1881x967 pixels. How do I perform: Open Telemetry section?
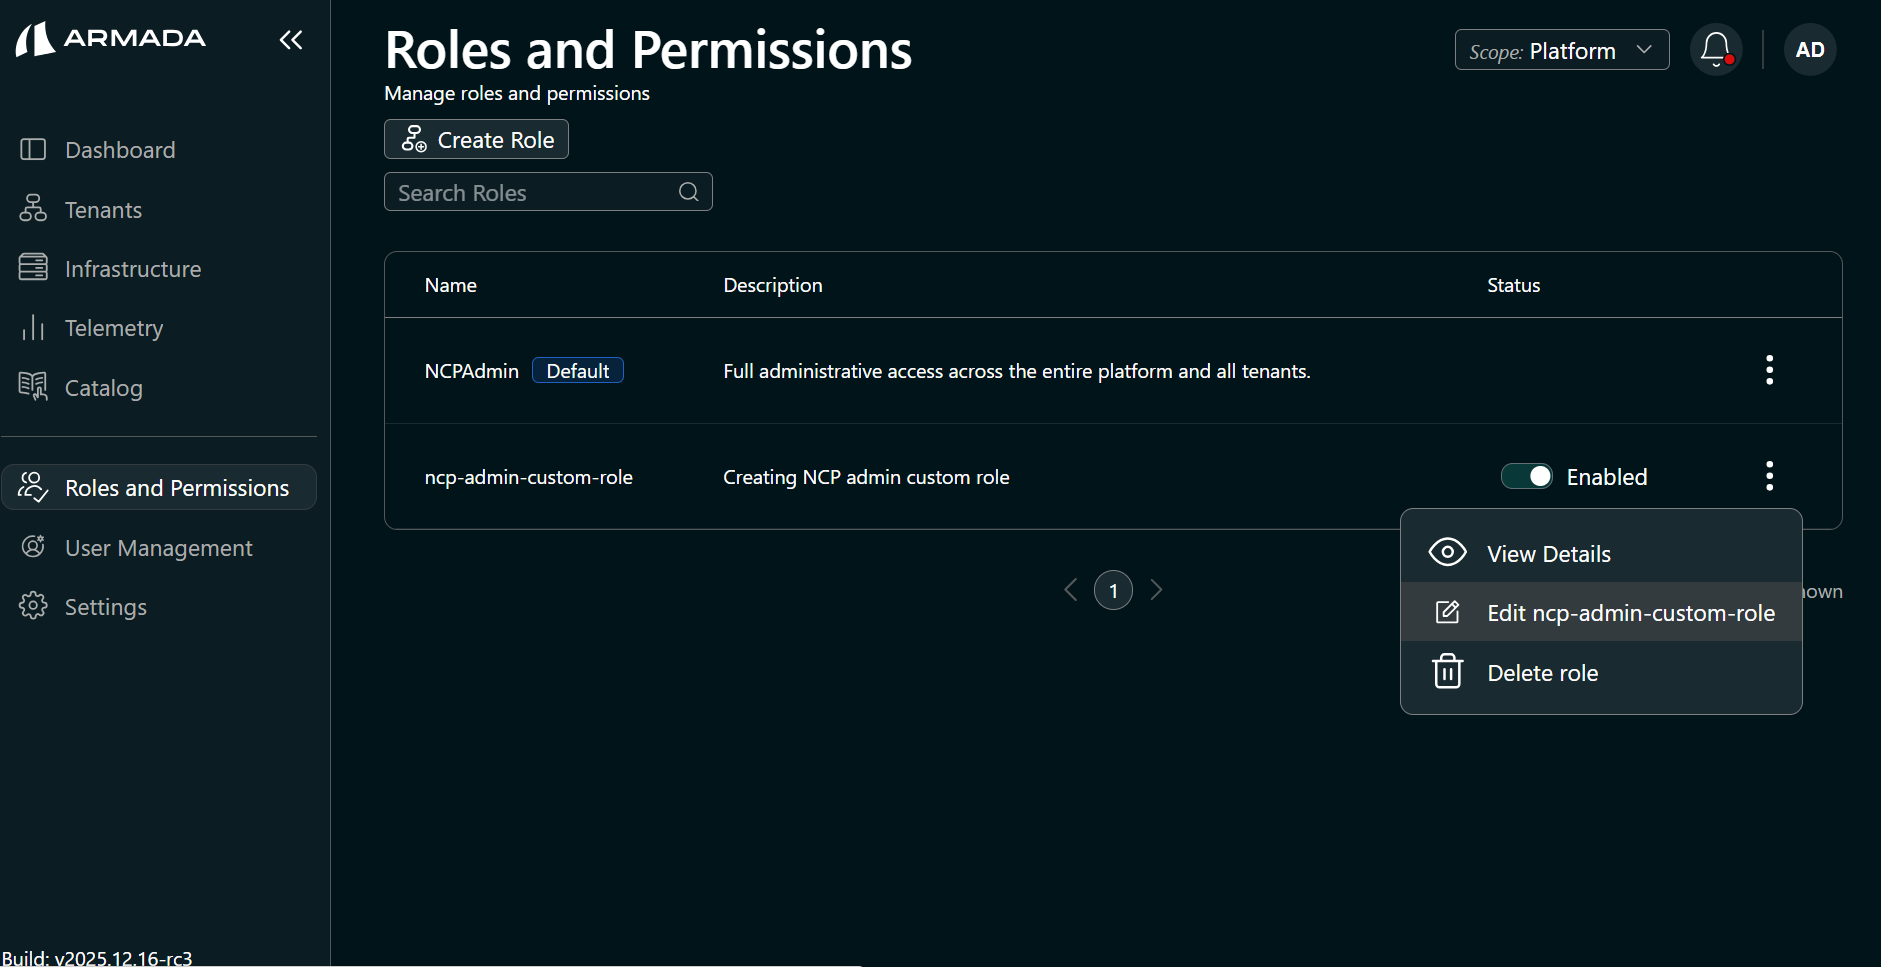(x=113, y=328)
